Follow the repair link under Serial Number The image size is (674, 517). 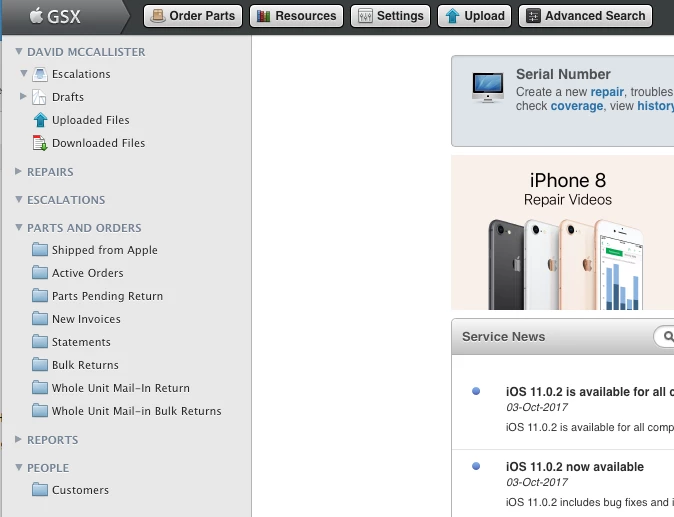(x=607, y=92)
